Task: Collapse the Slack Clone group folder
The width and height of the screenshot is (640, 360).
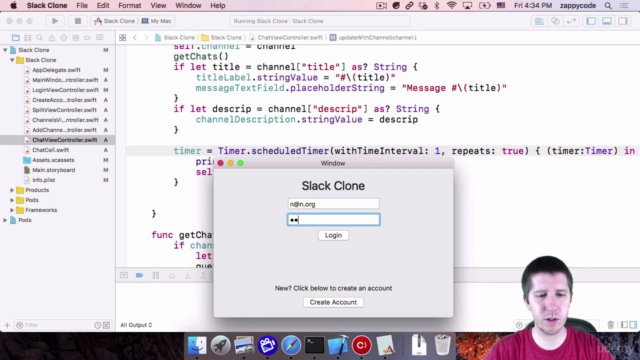Action: pyautogui.click(x=12, y=60)
